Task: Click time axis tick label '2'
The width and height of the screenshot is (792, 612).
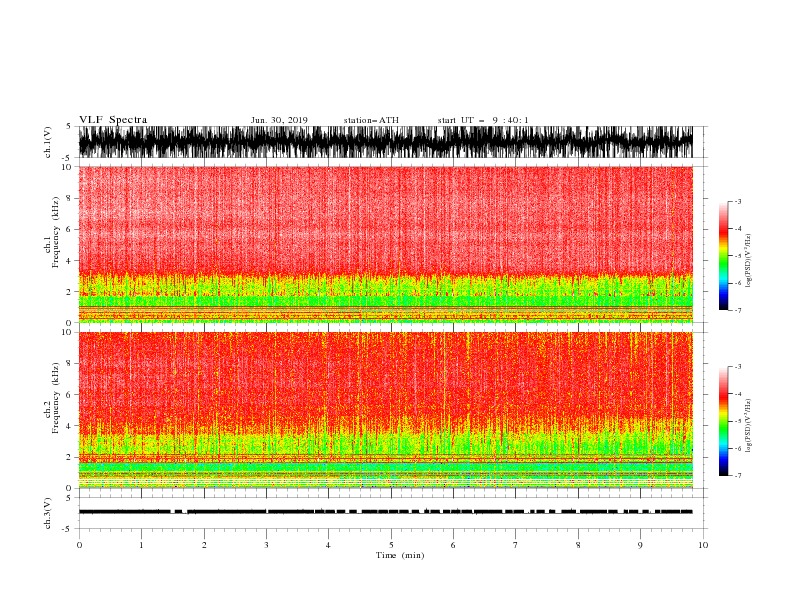Action: [204, 545]
